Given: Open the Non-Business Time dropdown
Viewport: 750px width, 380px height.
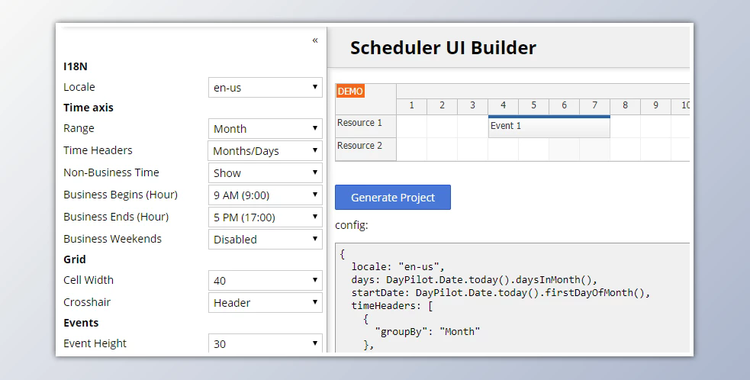Looking at the screenshot, I should point(265,173).
